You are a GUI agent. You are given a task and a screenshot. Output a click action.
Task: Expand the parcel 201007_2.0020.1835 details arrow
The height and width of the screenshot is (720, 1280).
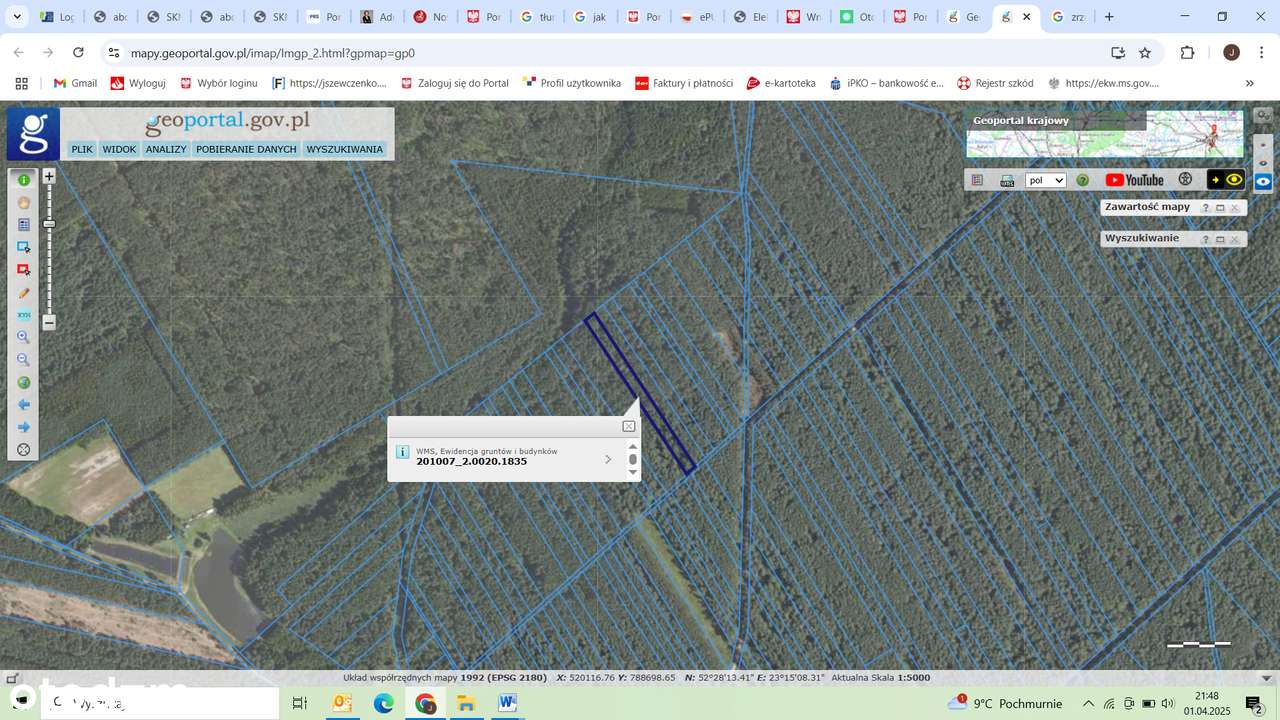click(x=608, y=460)
